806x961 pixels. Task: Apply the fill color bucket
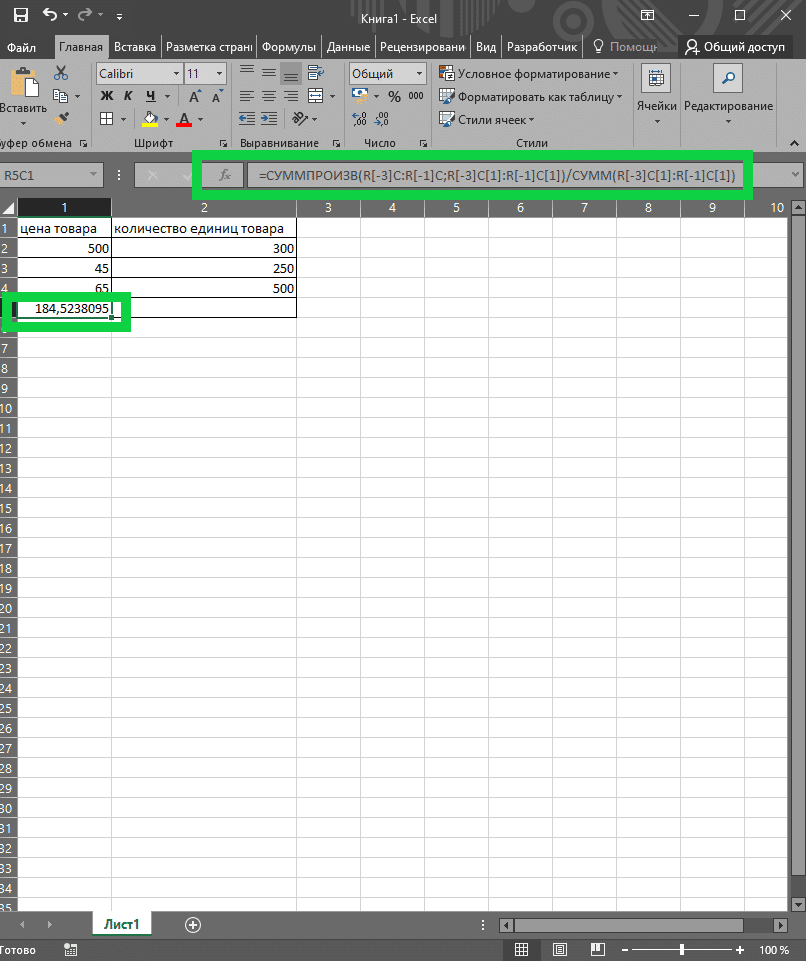150,119
